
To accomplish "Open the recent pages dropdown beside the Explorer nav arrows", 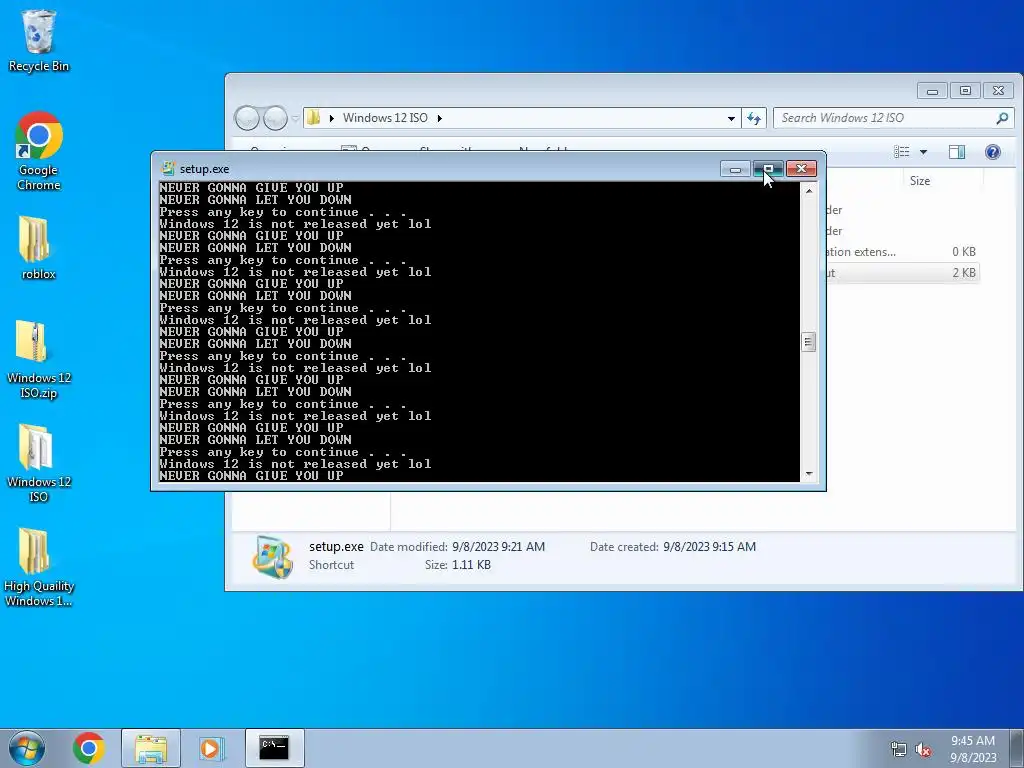I will tap(295, 118).
